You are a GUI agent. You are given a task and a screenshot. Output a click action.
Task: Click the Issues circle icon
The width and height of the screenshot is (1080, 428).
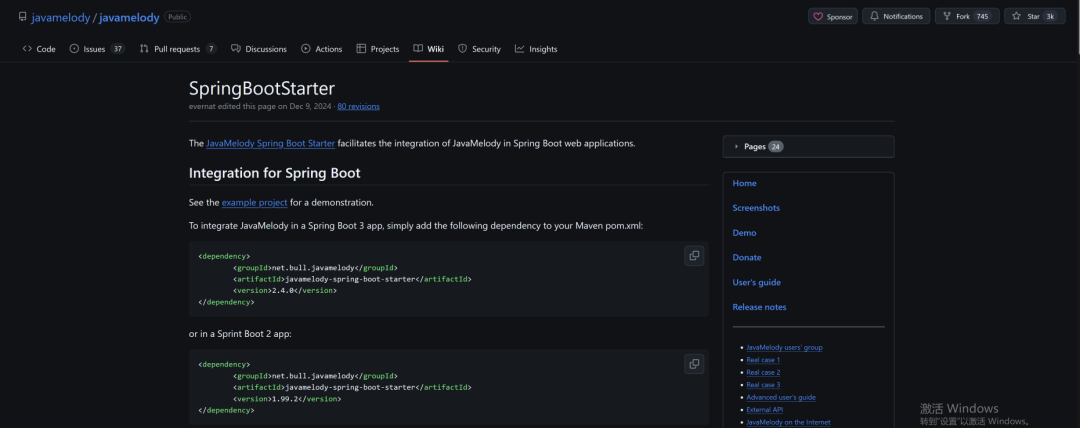click(x=74, y=49)
